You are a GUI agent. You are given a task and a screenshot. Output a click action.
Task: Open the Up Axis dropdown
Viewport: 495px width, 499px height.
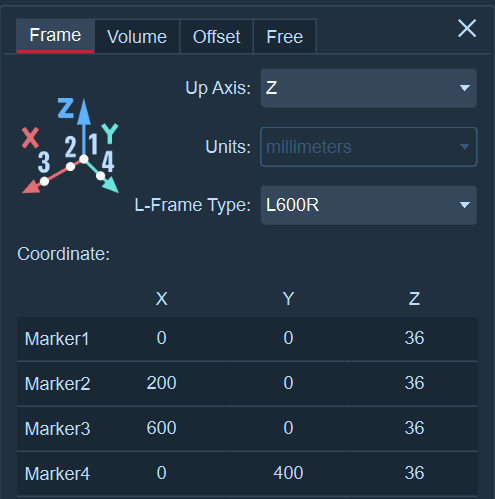point(368,88)
